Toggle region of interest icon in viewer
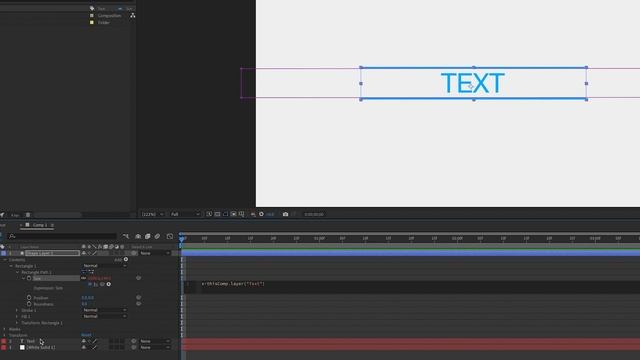The width and height of the screenshot is (640, 360). [233, 214]
